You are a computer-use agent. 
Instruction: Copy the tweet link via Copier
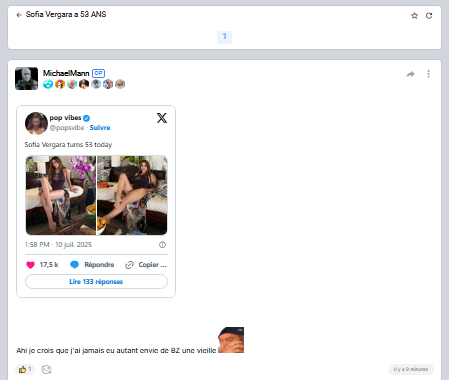[146, 265]
